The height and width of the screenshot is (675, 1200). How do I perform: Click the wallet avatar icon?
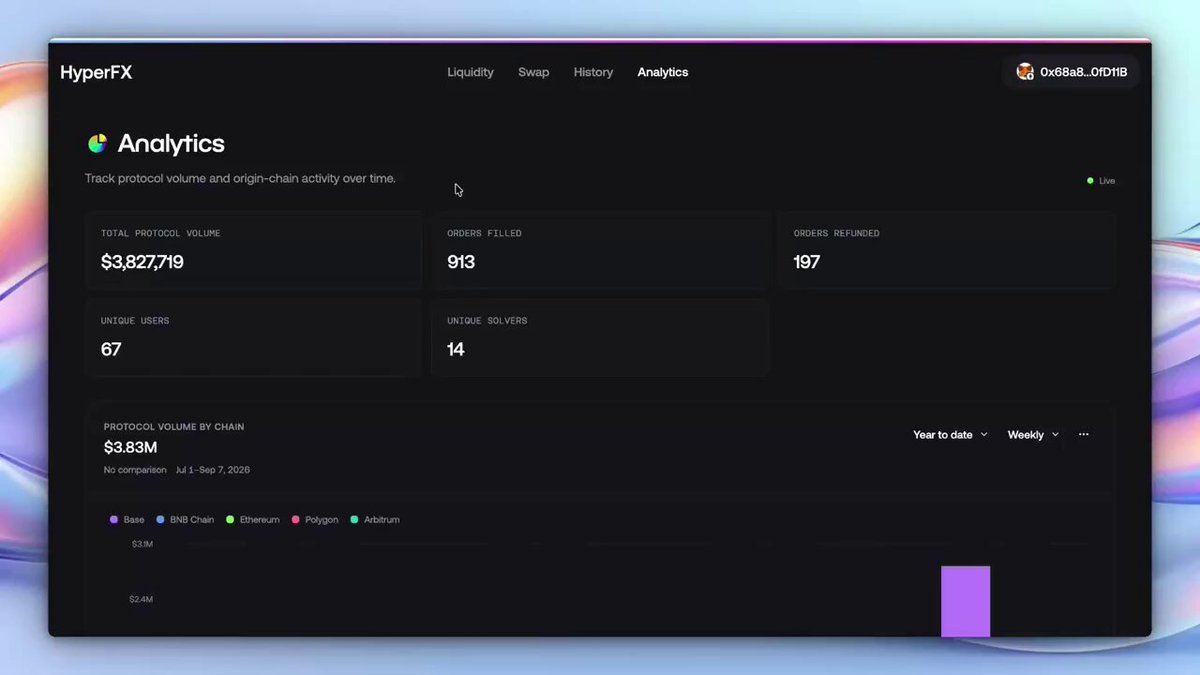point(1025,72)
